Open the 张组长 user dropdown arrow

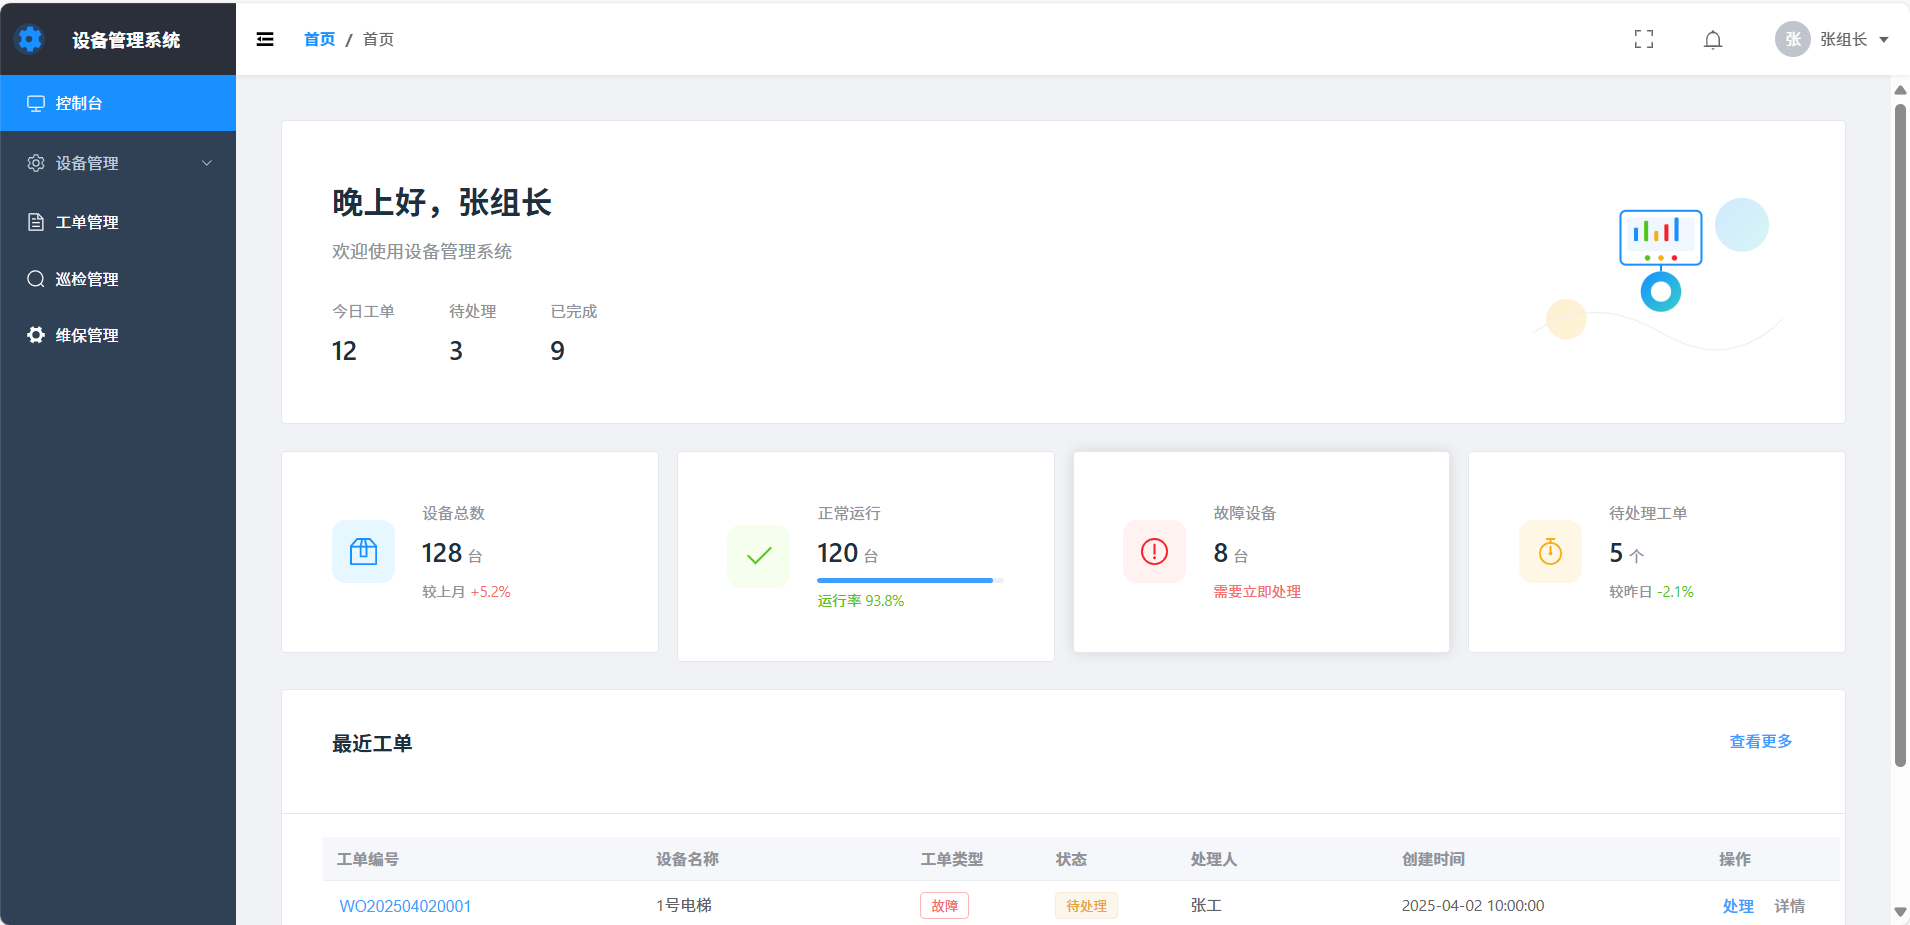coord(1884,40)
